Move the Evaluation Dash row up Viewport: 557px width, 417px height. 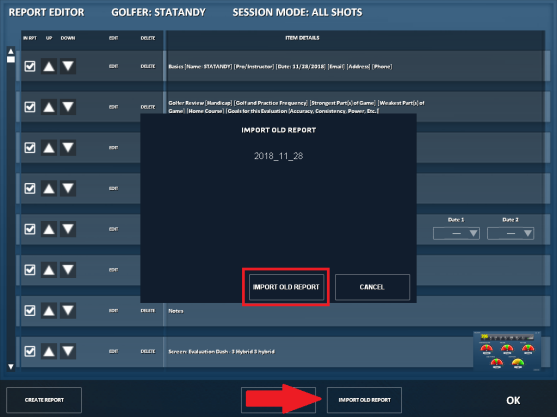coord(49,351)
